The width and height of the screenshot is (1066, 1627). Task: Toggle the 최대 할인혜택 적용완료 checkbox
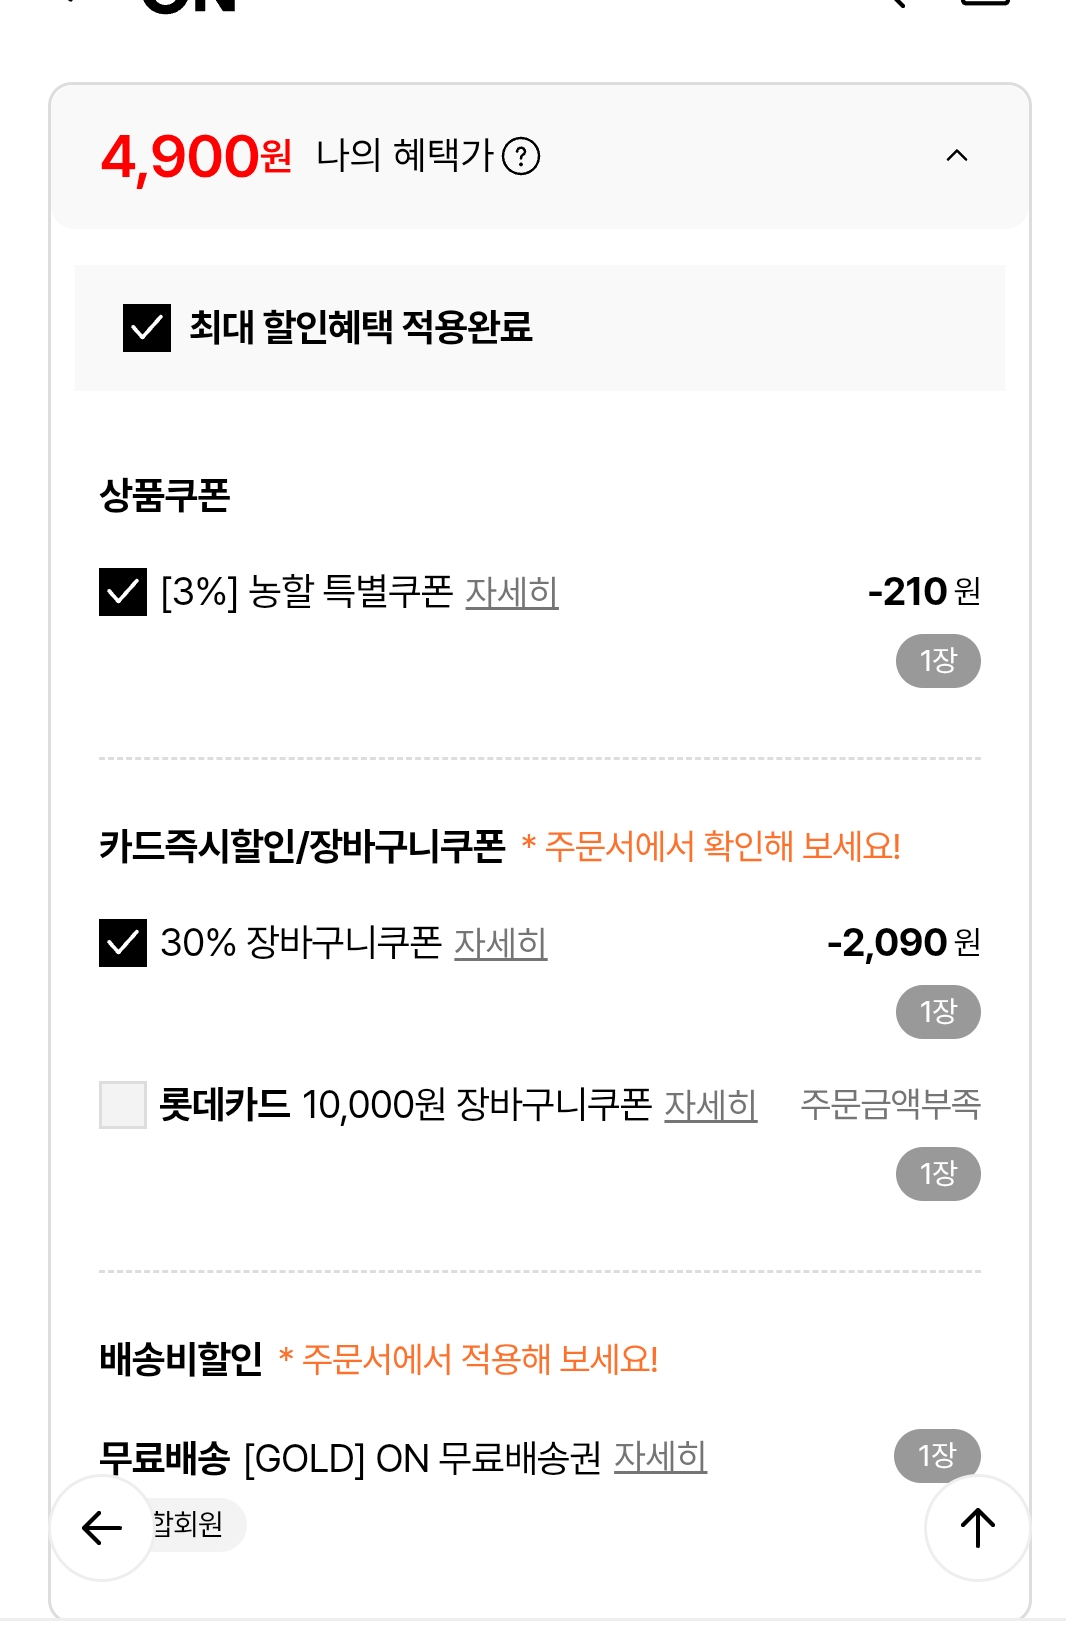147,328
